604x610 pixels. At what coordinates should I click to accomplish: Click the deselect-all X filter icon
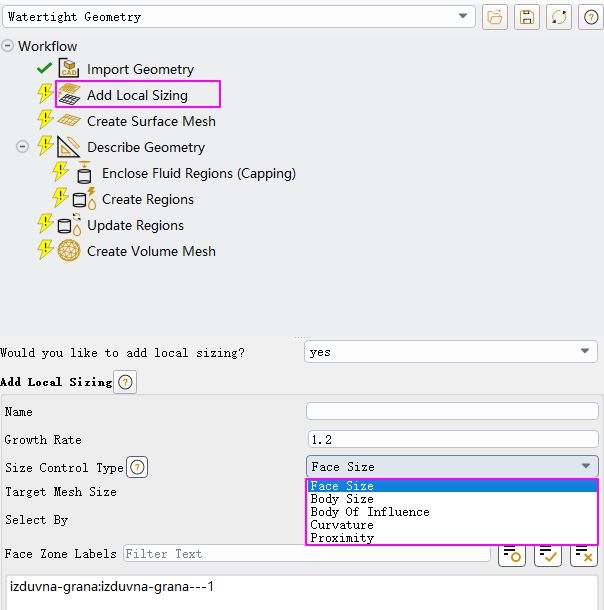583,554
